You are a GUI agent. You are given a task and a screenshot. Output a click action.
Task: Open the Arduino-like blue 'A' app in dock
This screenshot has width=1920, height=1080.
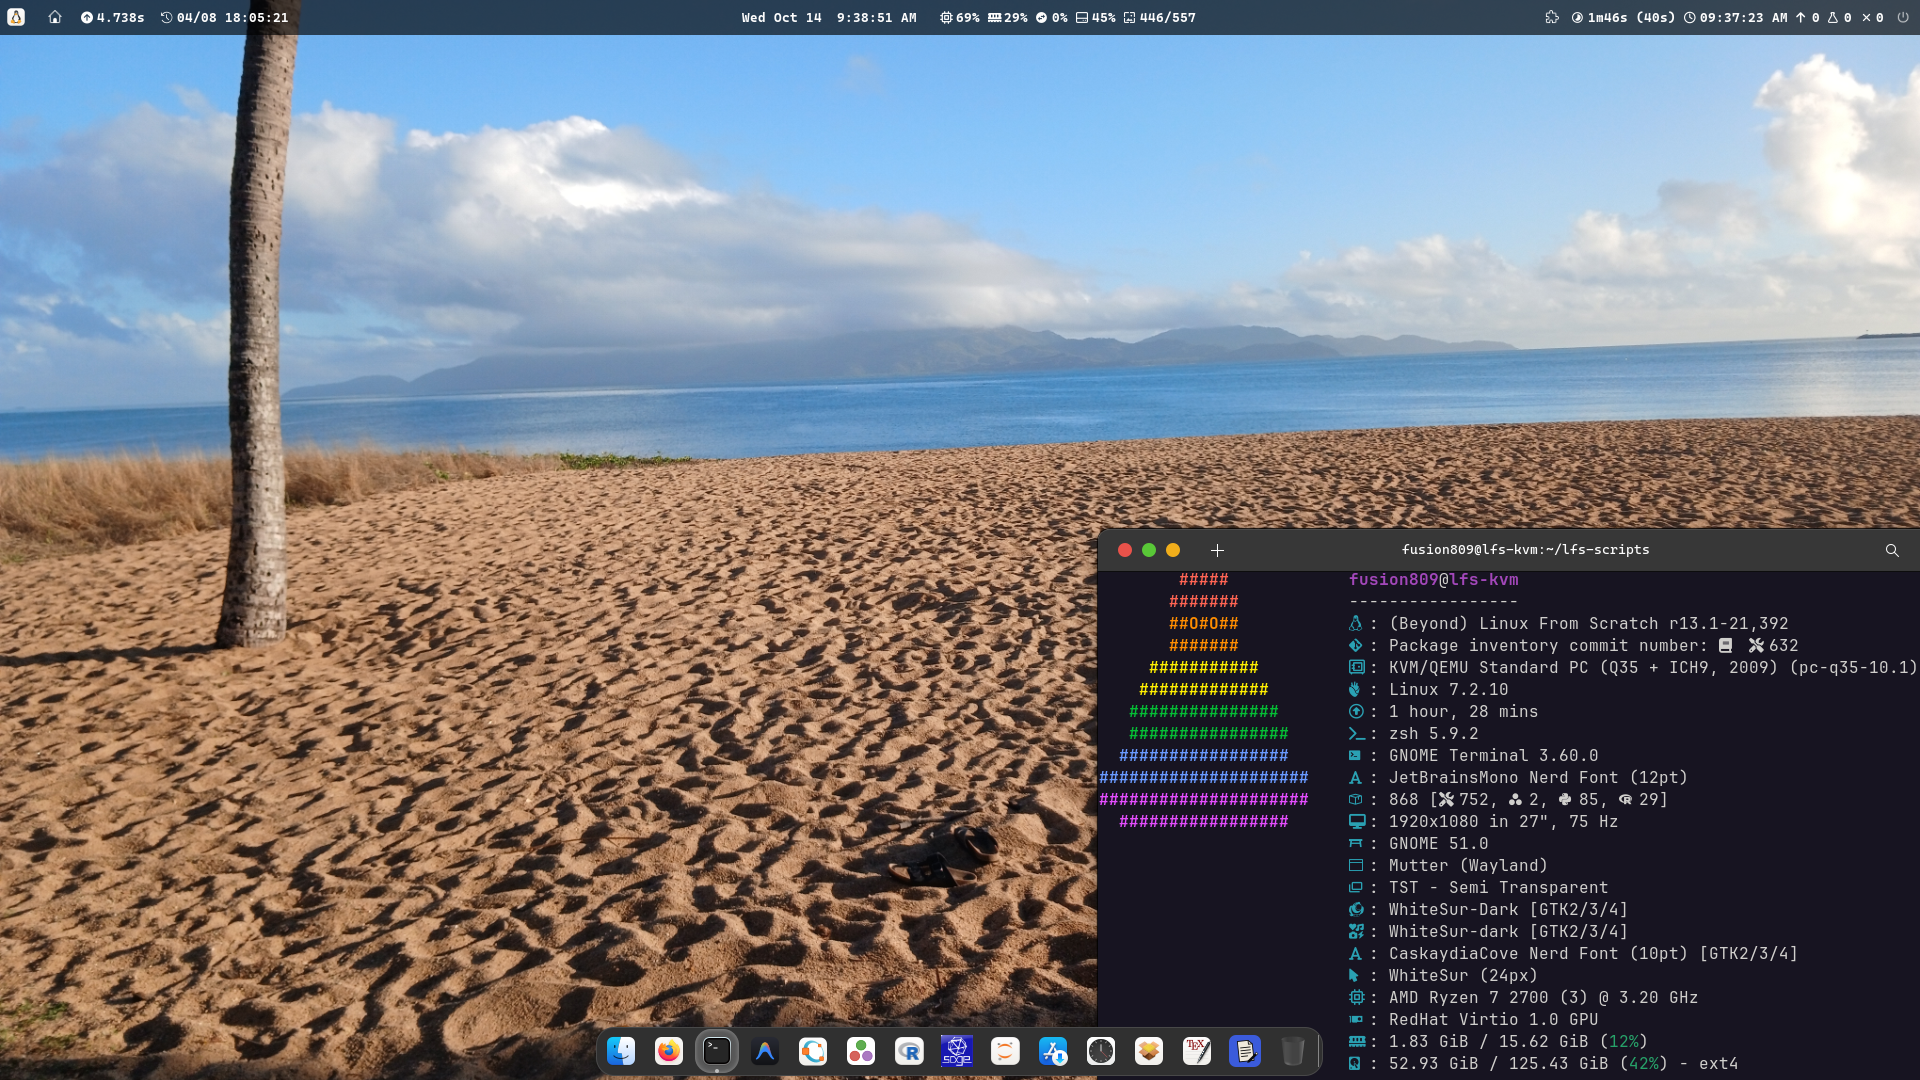click(765, 1051)
